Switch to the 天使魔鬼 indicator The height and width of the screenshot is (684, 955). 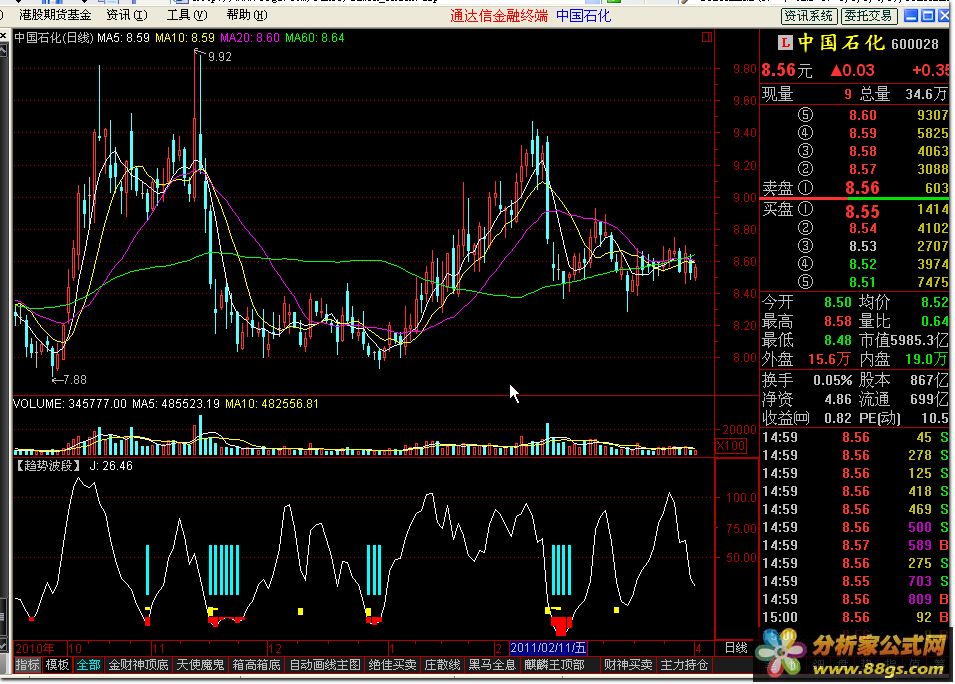200,665
